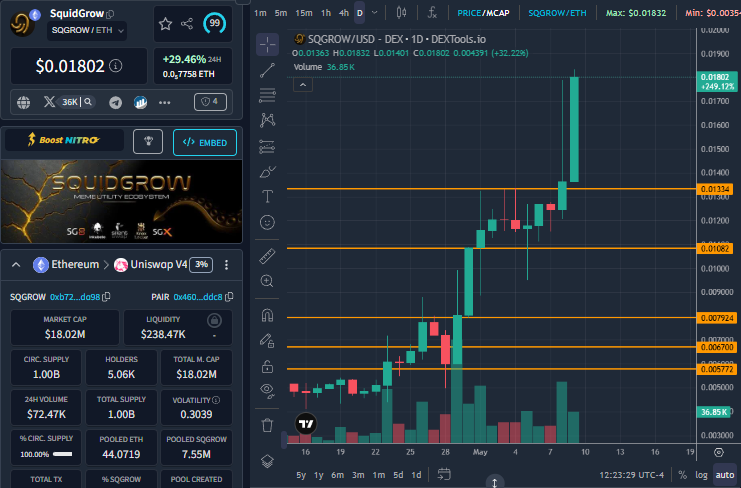The image size is (741, 488).
Task: Open the Telegram channel icon
Action: point(115,102)
